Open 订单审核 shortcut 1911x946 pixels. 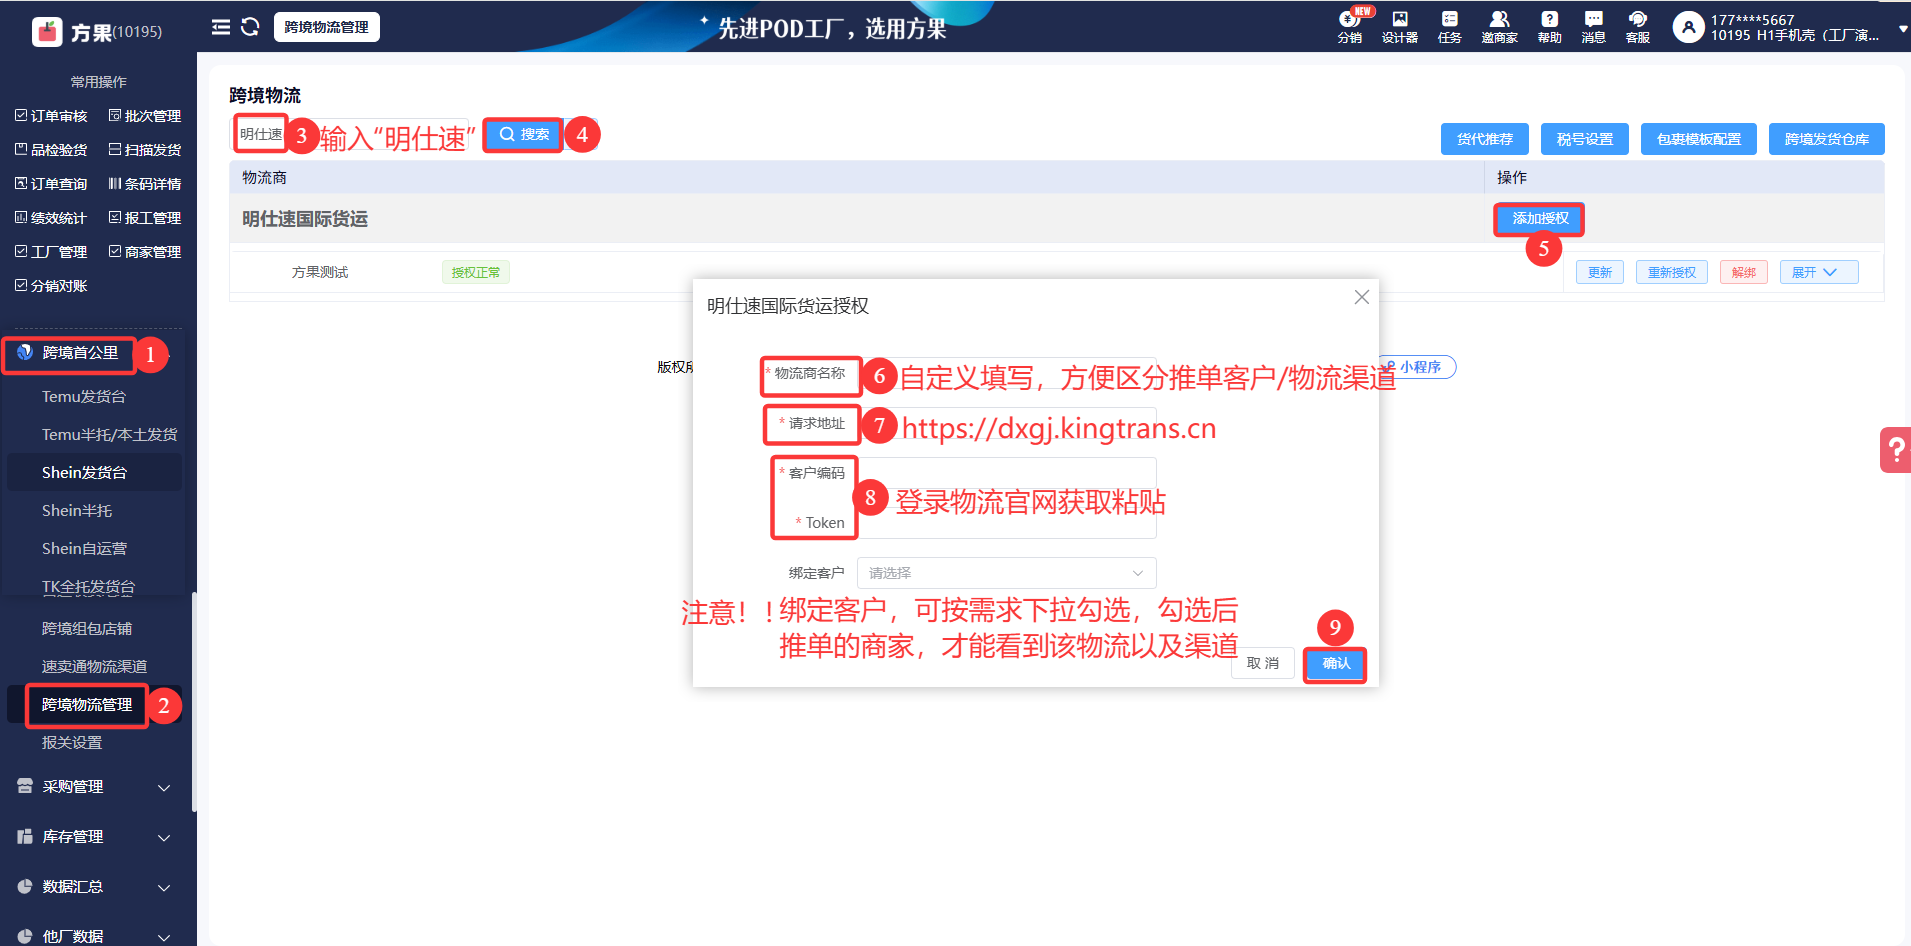point(51,116)
